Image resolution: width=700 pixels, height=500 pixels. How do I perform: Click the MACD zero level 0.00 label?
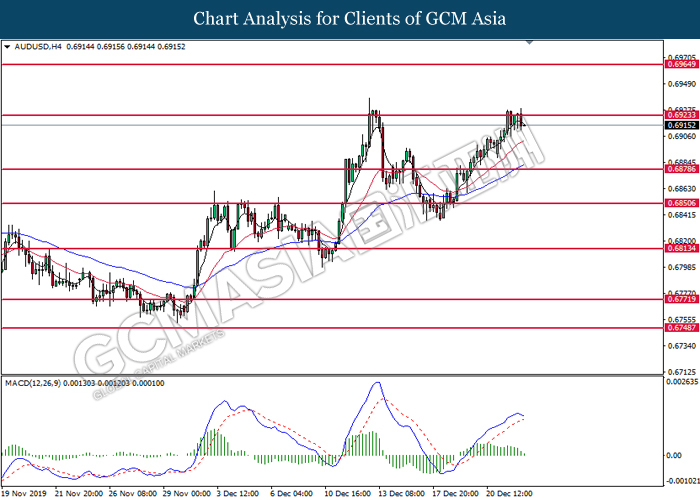(674, 455)
